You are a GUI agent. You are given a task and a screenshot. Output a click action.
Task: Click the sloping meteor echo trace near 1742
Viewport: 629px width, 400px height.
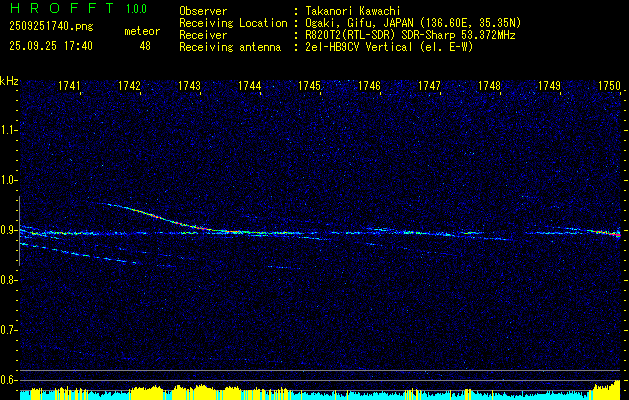[x=154, y=216]
